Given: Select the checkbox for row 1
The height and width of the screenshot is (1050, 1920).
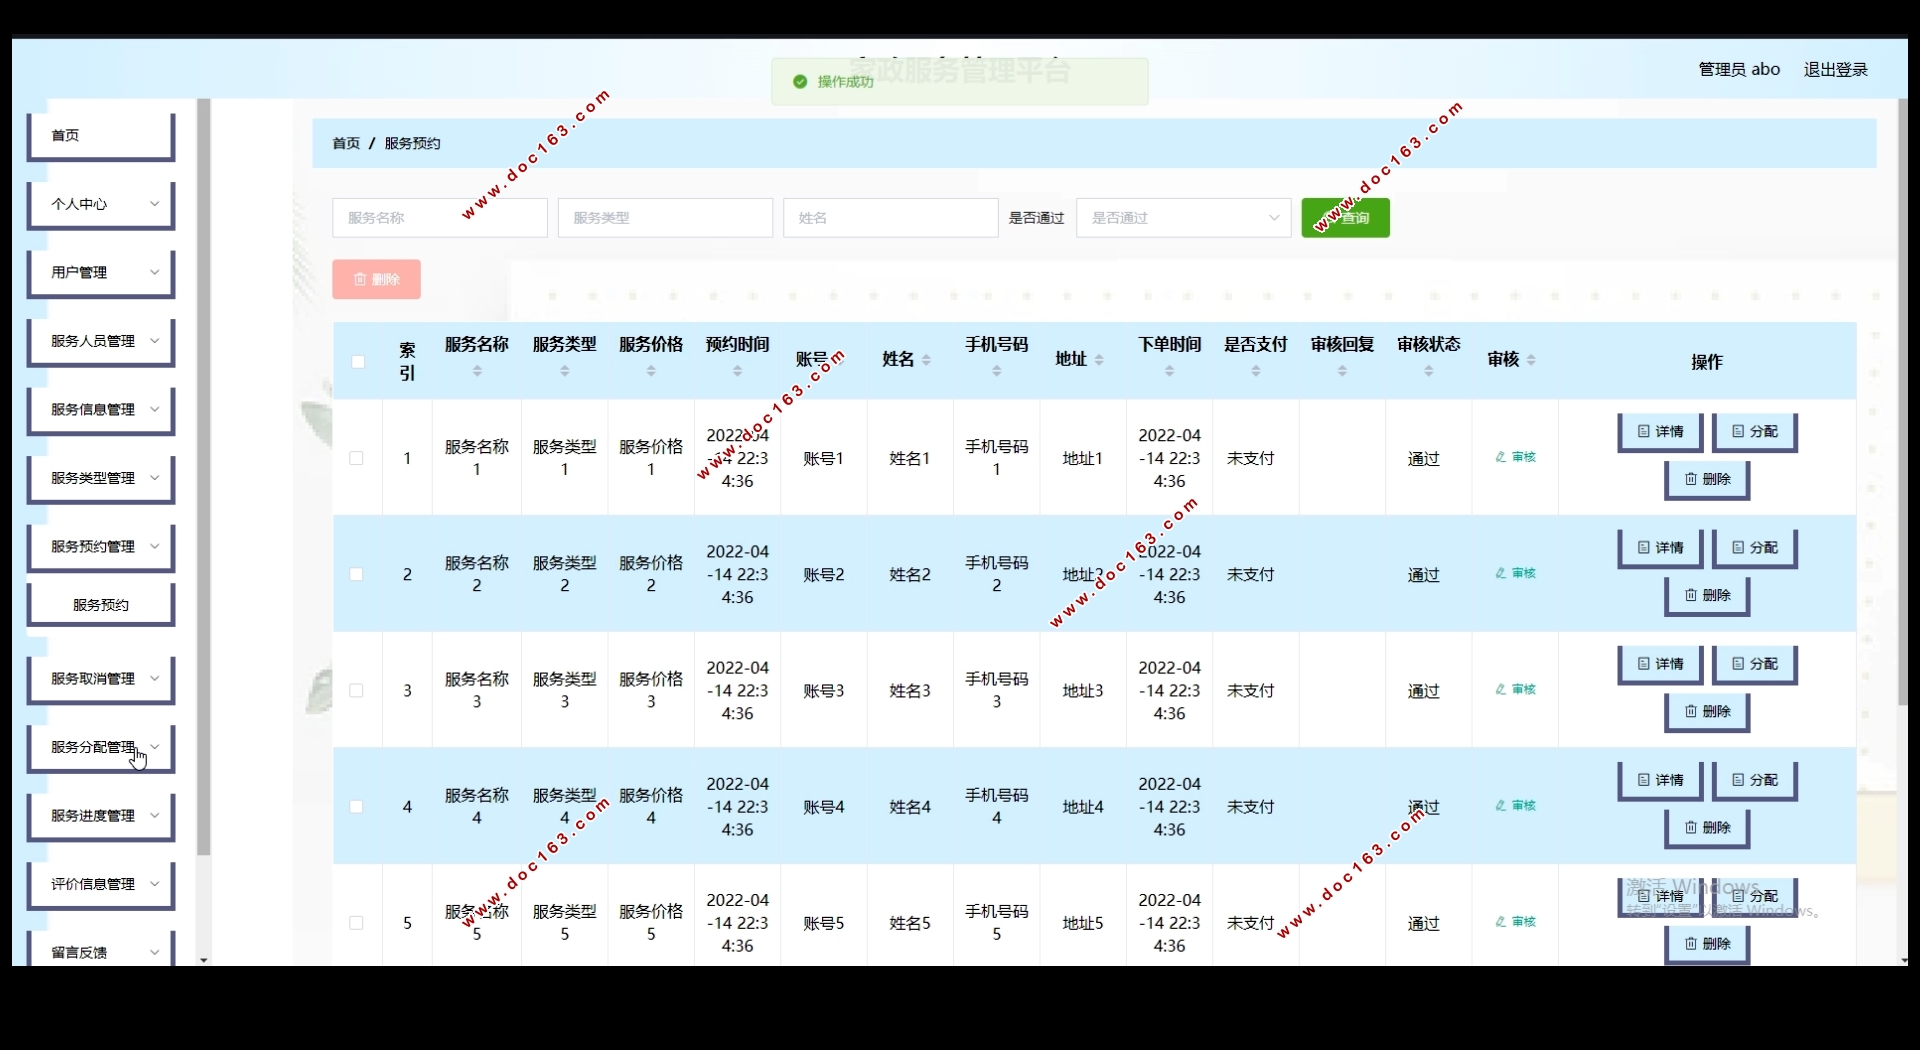Looking at the screenshot, I should pos(356,458).
